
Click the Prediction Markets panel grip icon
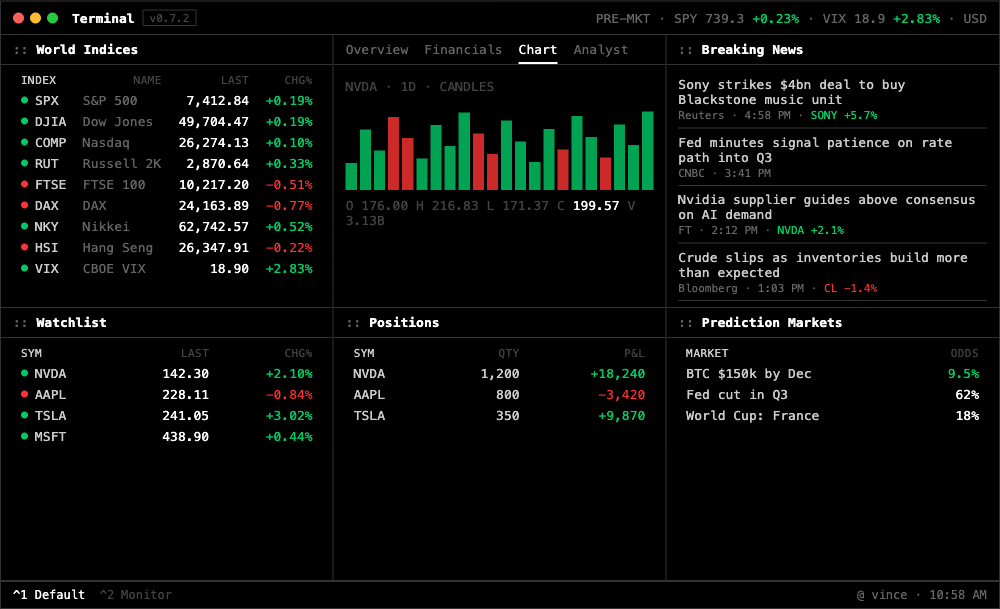point(686,323)
